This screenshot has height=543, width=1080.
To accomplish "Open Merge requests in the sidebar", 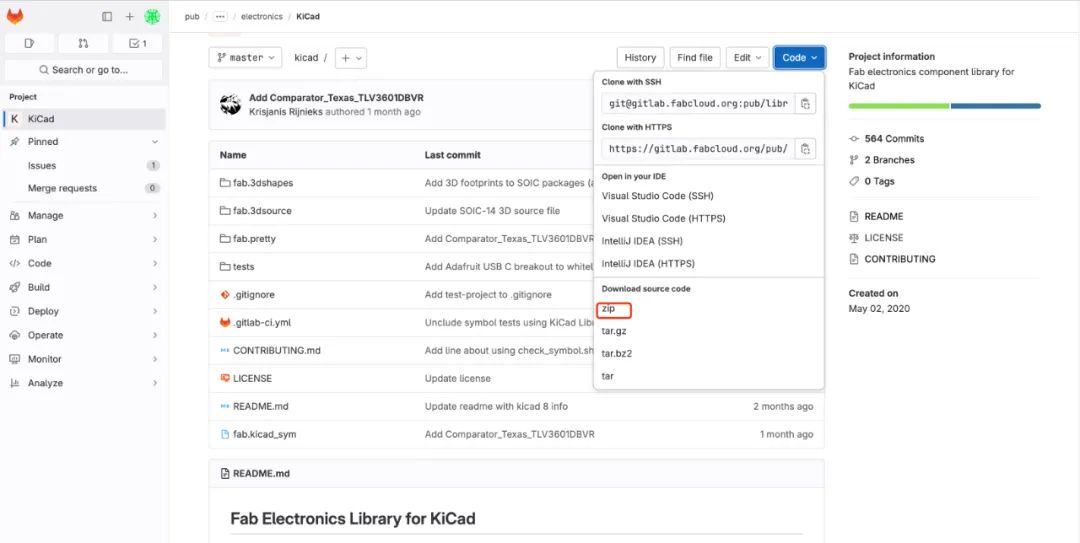I will click(x=85, y=188).
